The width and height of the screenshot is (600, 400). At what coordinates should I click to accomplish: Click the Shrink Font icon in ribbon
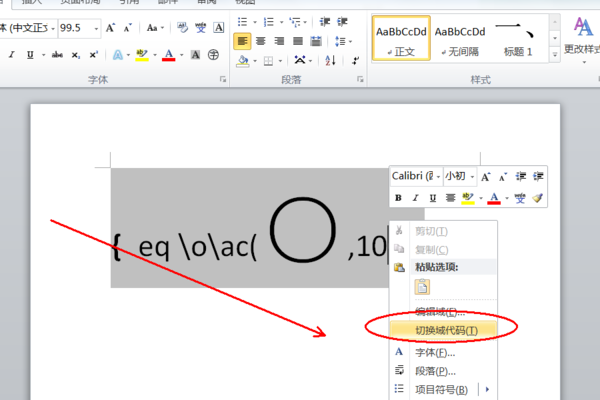pyautogui.click(x=127, y=28)
